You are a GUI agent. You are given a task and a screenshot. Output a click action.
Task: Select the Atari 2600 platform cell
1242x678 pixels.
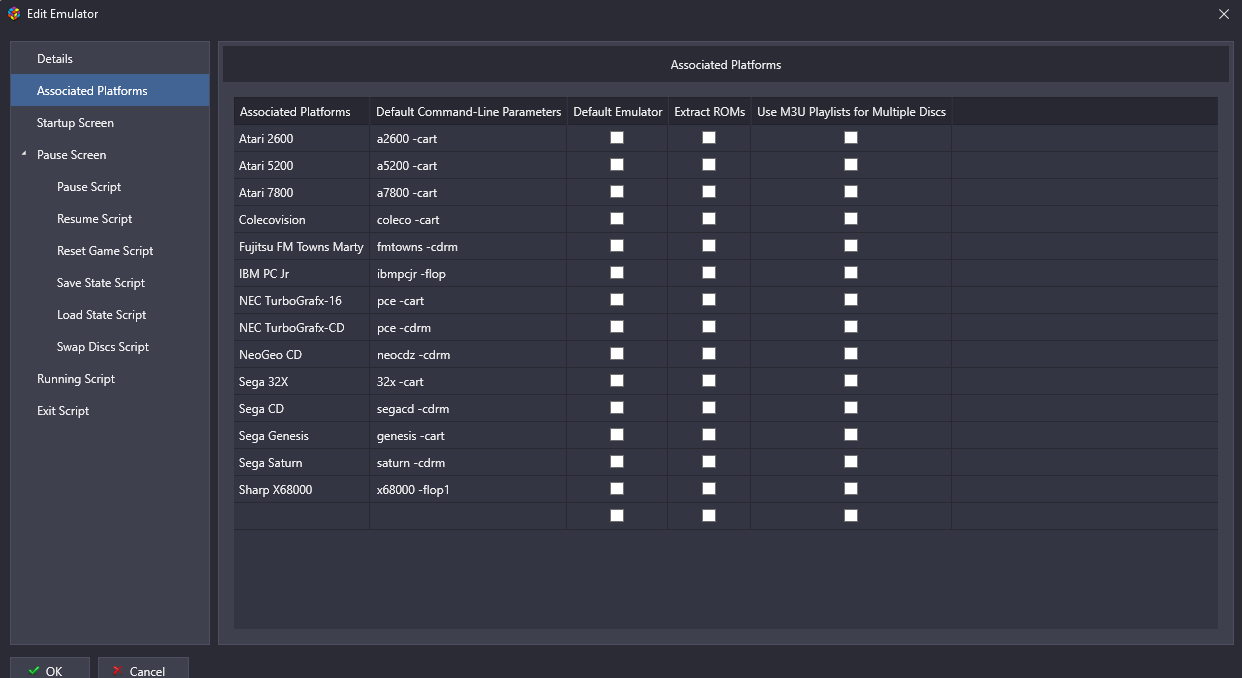pyautogui.click(x=302, y=139)
